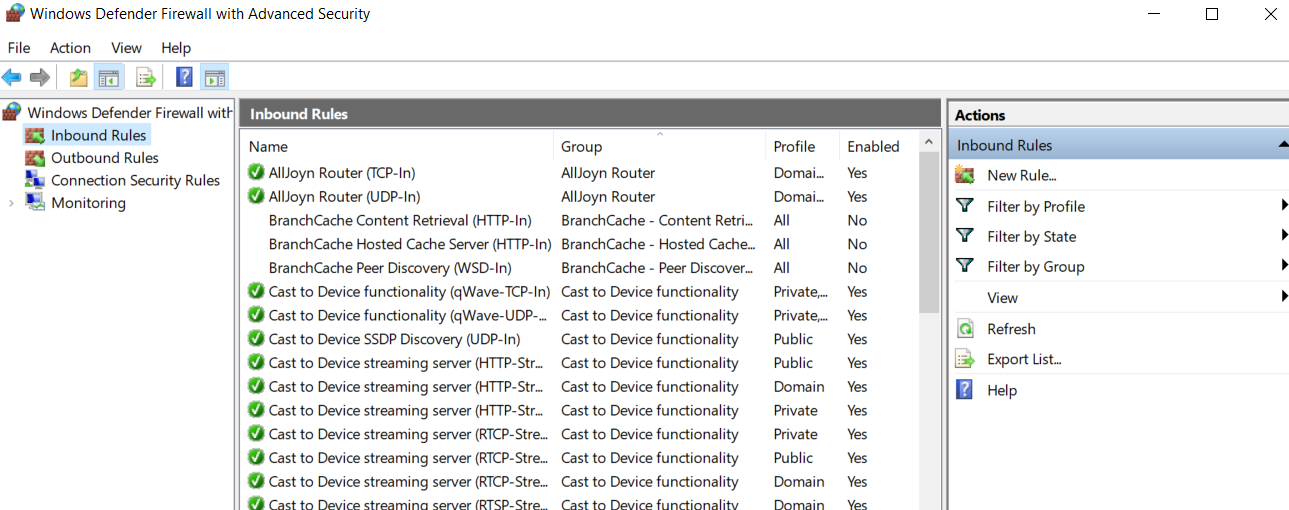The height and width of the screenshot is (510, 1289).
Task: Select the Outbound Rules tree node
Action: [x=104, y=158]
